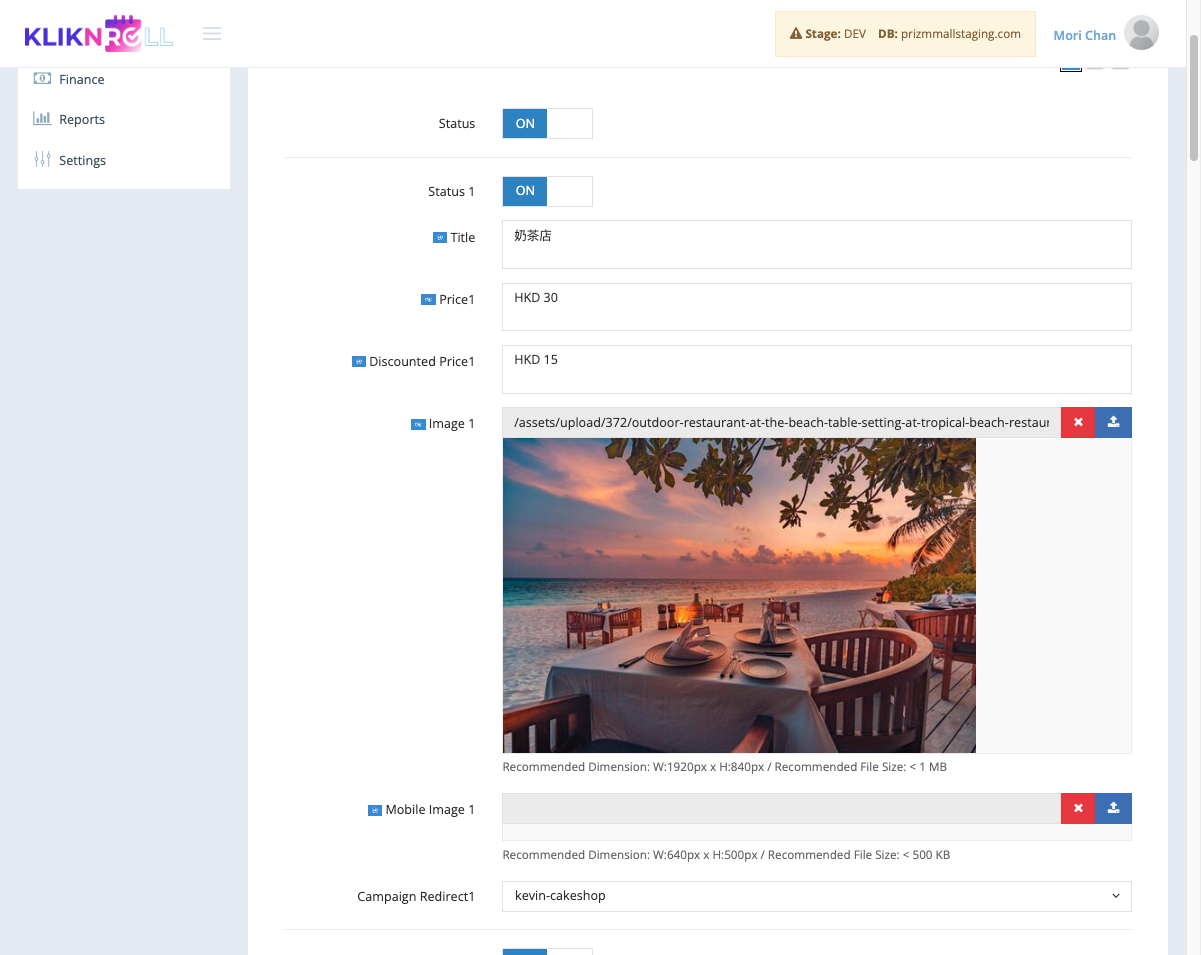Viewport: 1201px width, 955px height.
Task: Switch off the Status 1 toggle
Action: click(x=547, y=191)
